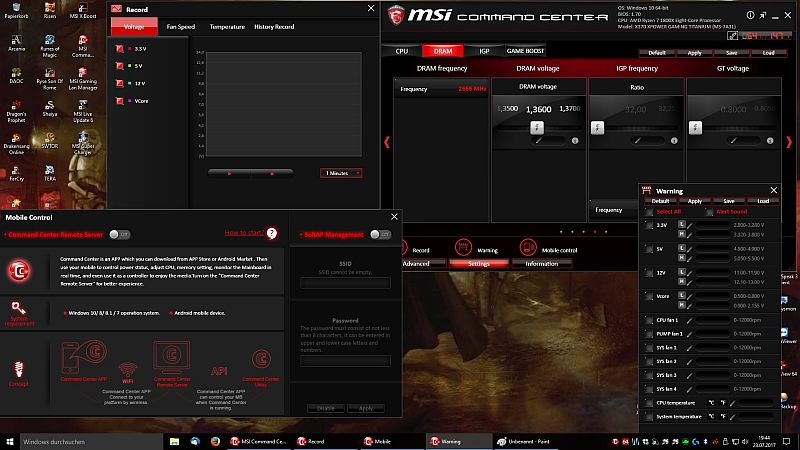Screen dimensions: 800x450
Task: Click the info icon under IGP Ratio slider
Action: pyautogui.click(x=674, y=141)
